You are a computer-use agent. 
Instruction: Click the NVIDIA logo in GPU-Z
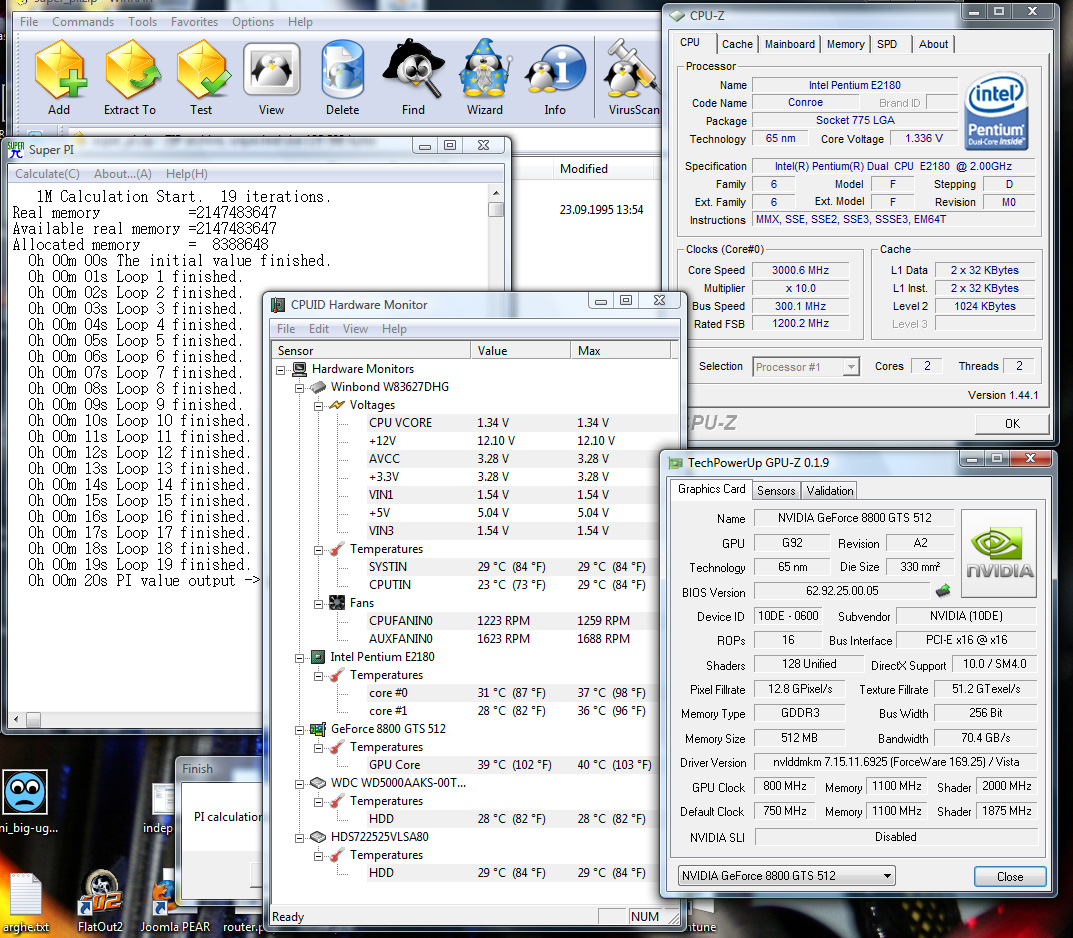[x=999, y=553]
